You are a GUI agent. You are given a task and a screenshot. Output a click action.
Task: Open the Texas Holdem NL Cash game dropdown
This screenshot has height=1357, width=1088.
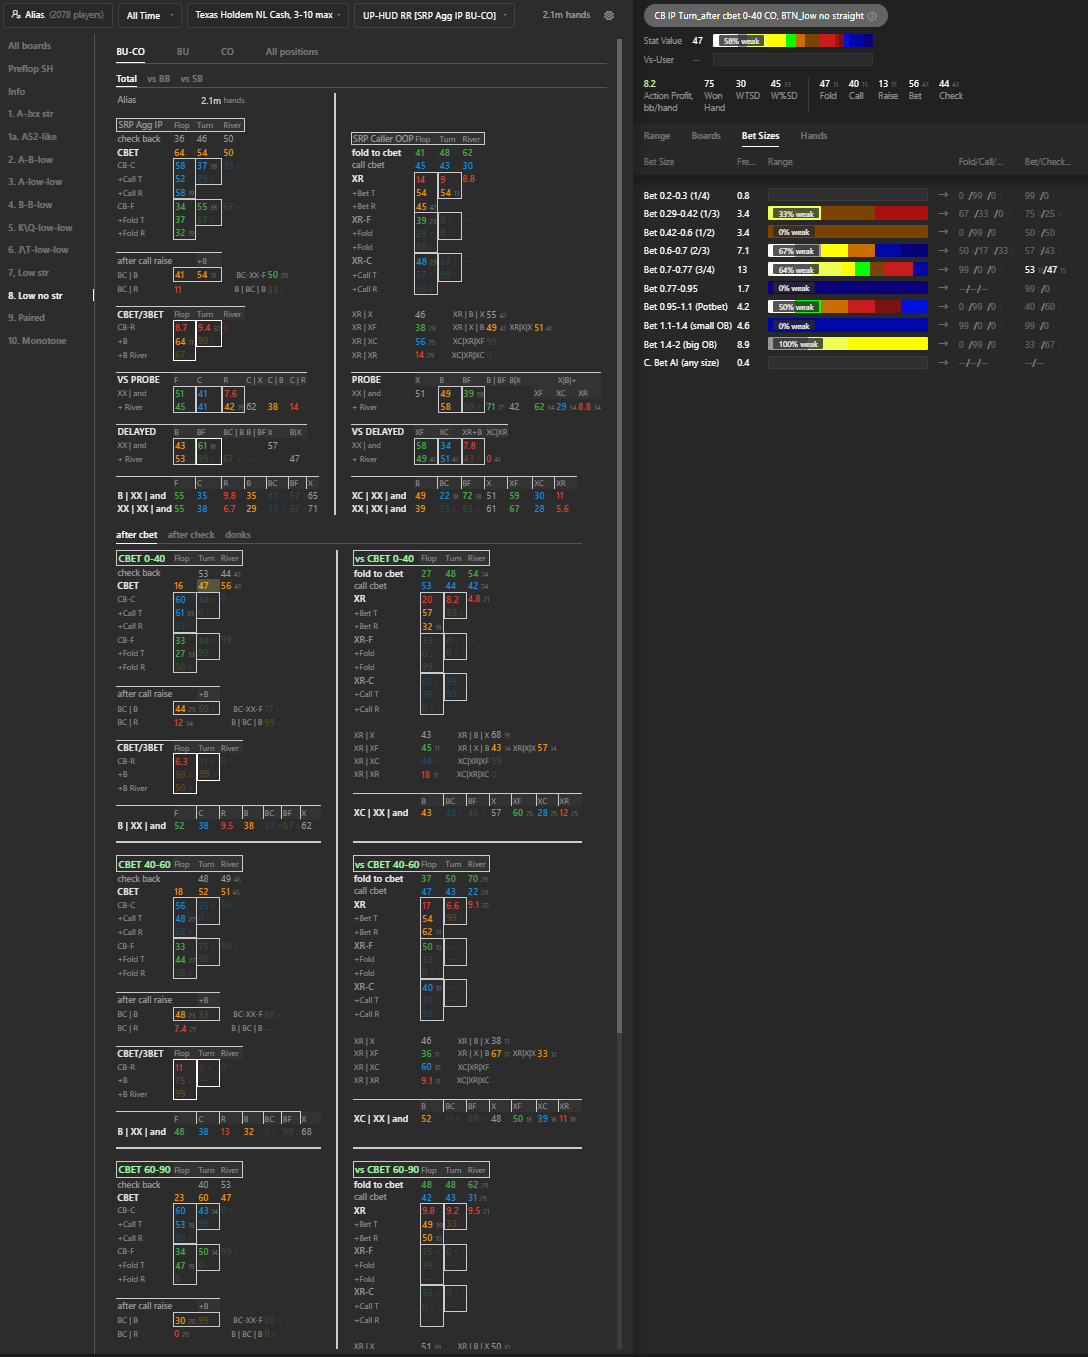(268, 15)
